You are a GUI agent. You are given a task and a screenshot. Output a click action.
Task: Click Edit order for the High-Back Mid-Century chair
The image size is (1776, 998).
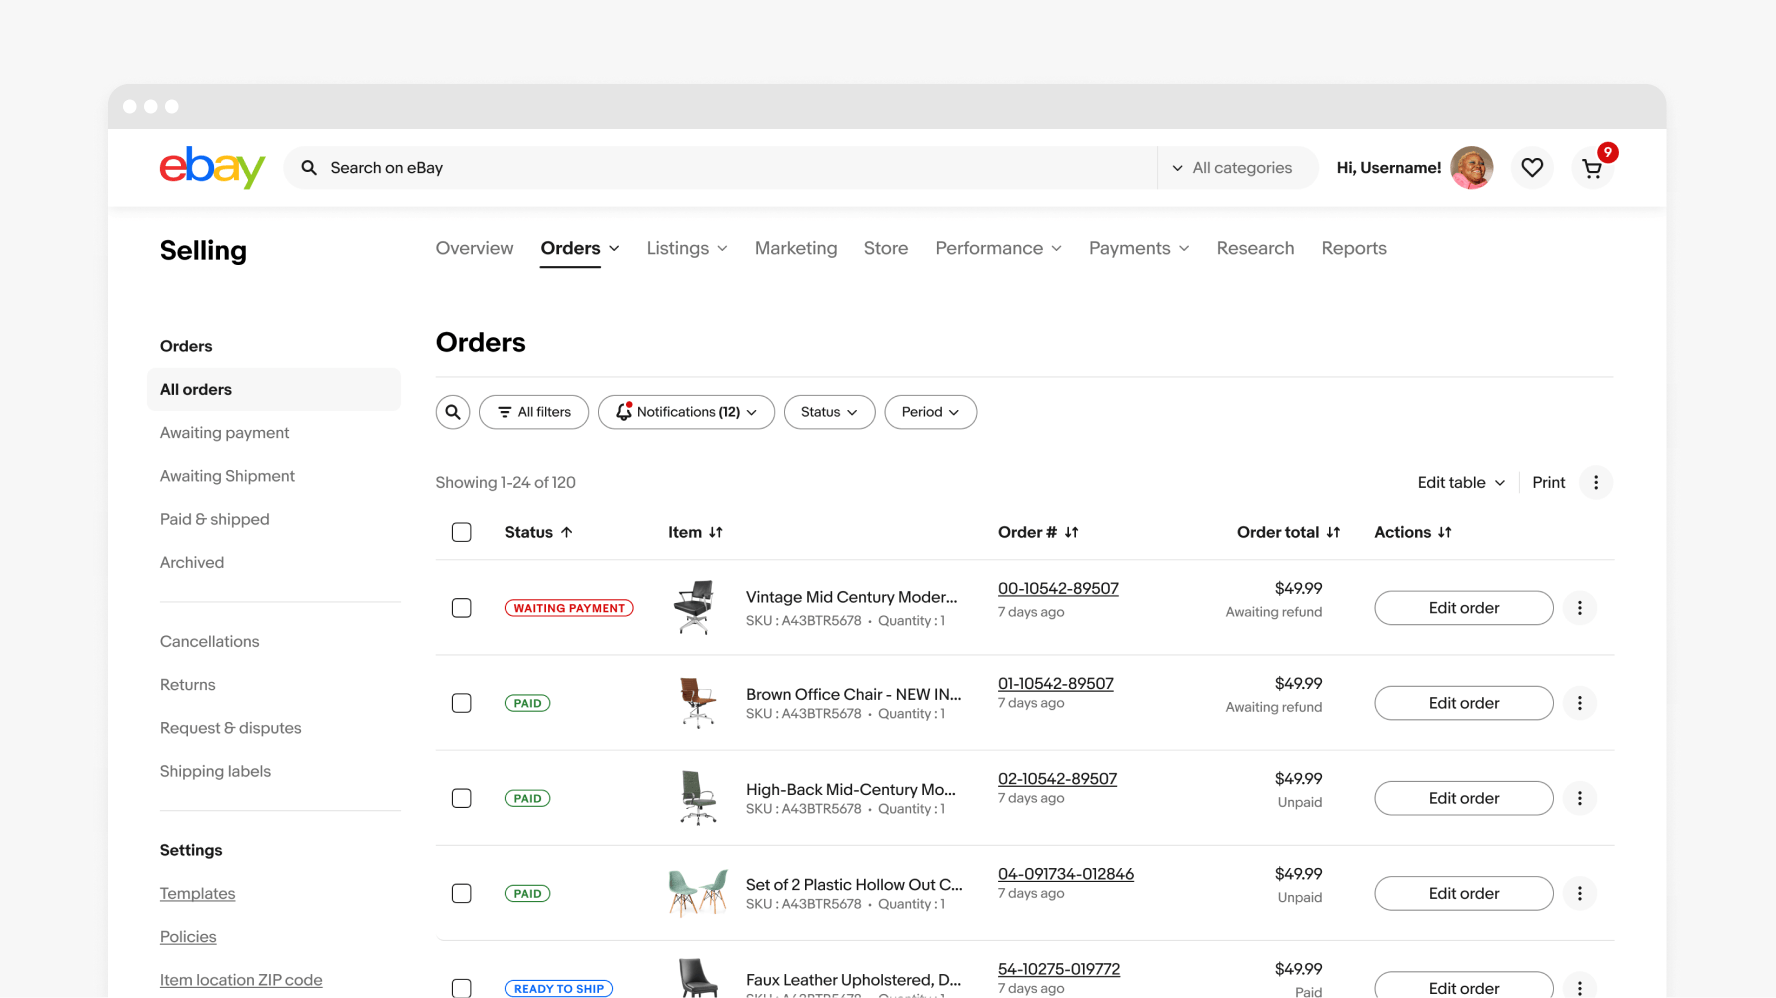click(x=1463, y=798)
